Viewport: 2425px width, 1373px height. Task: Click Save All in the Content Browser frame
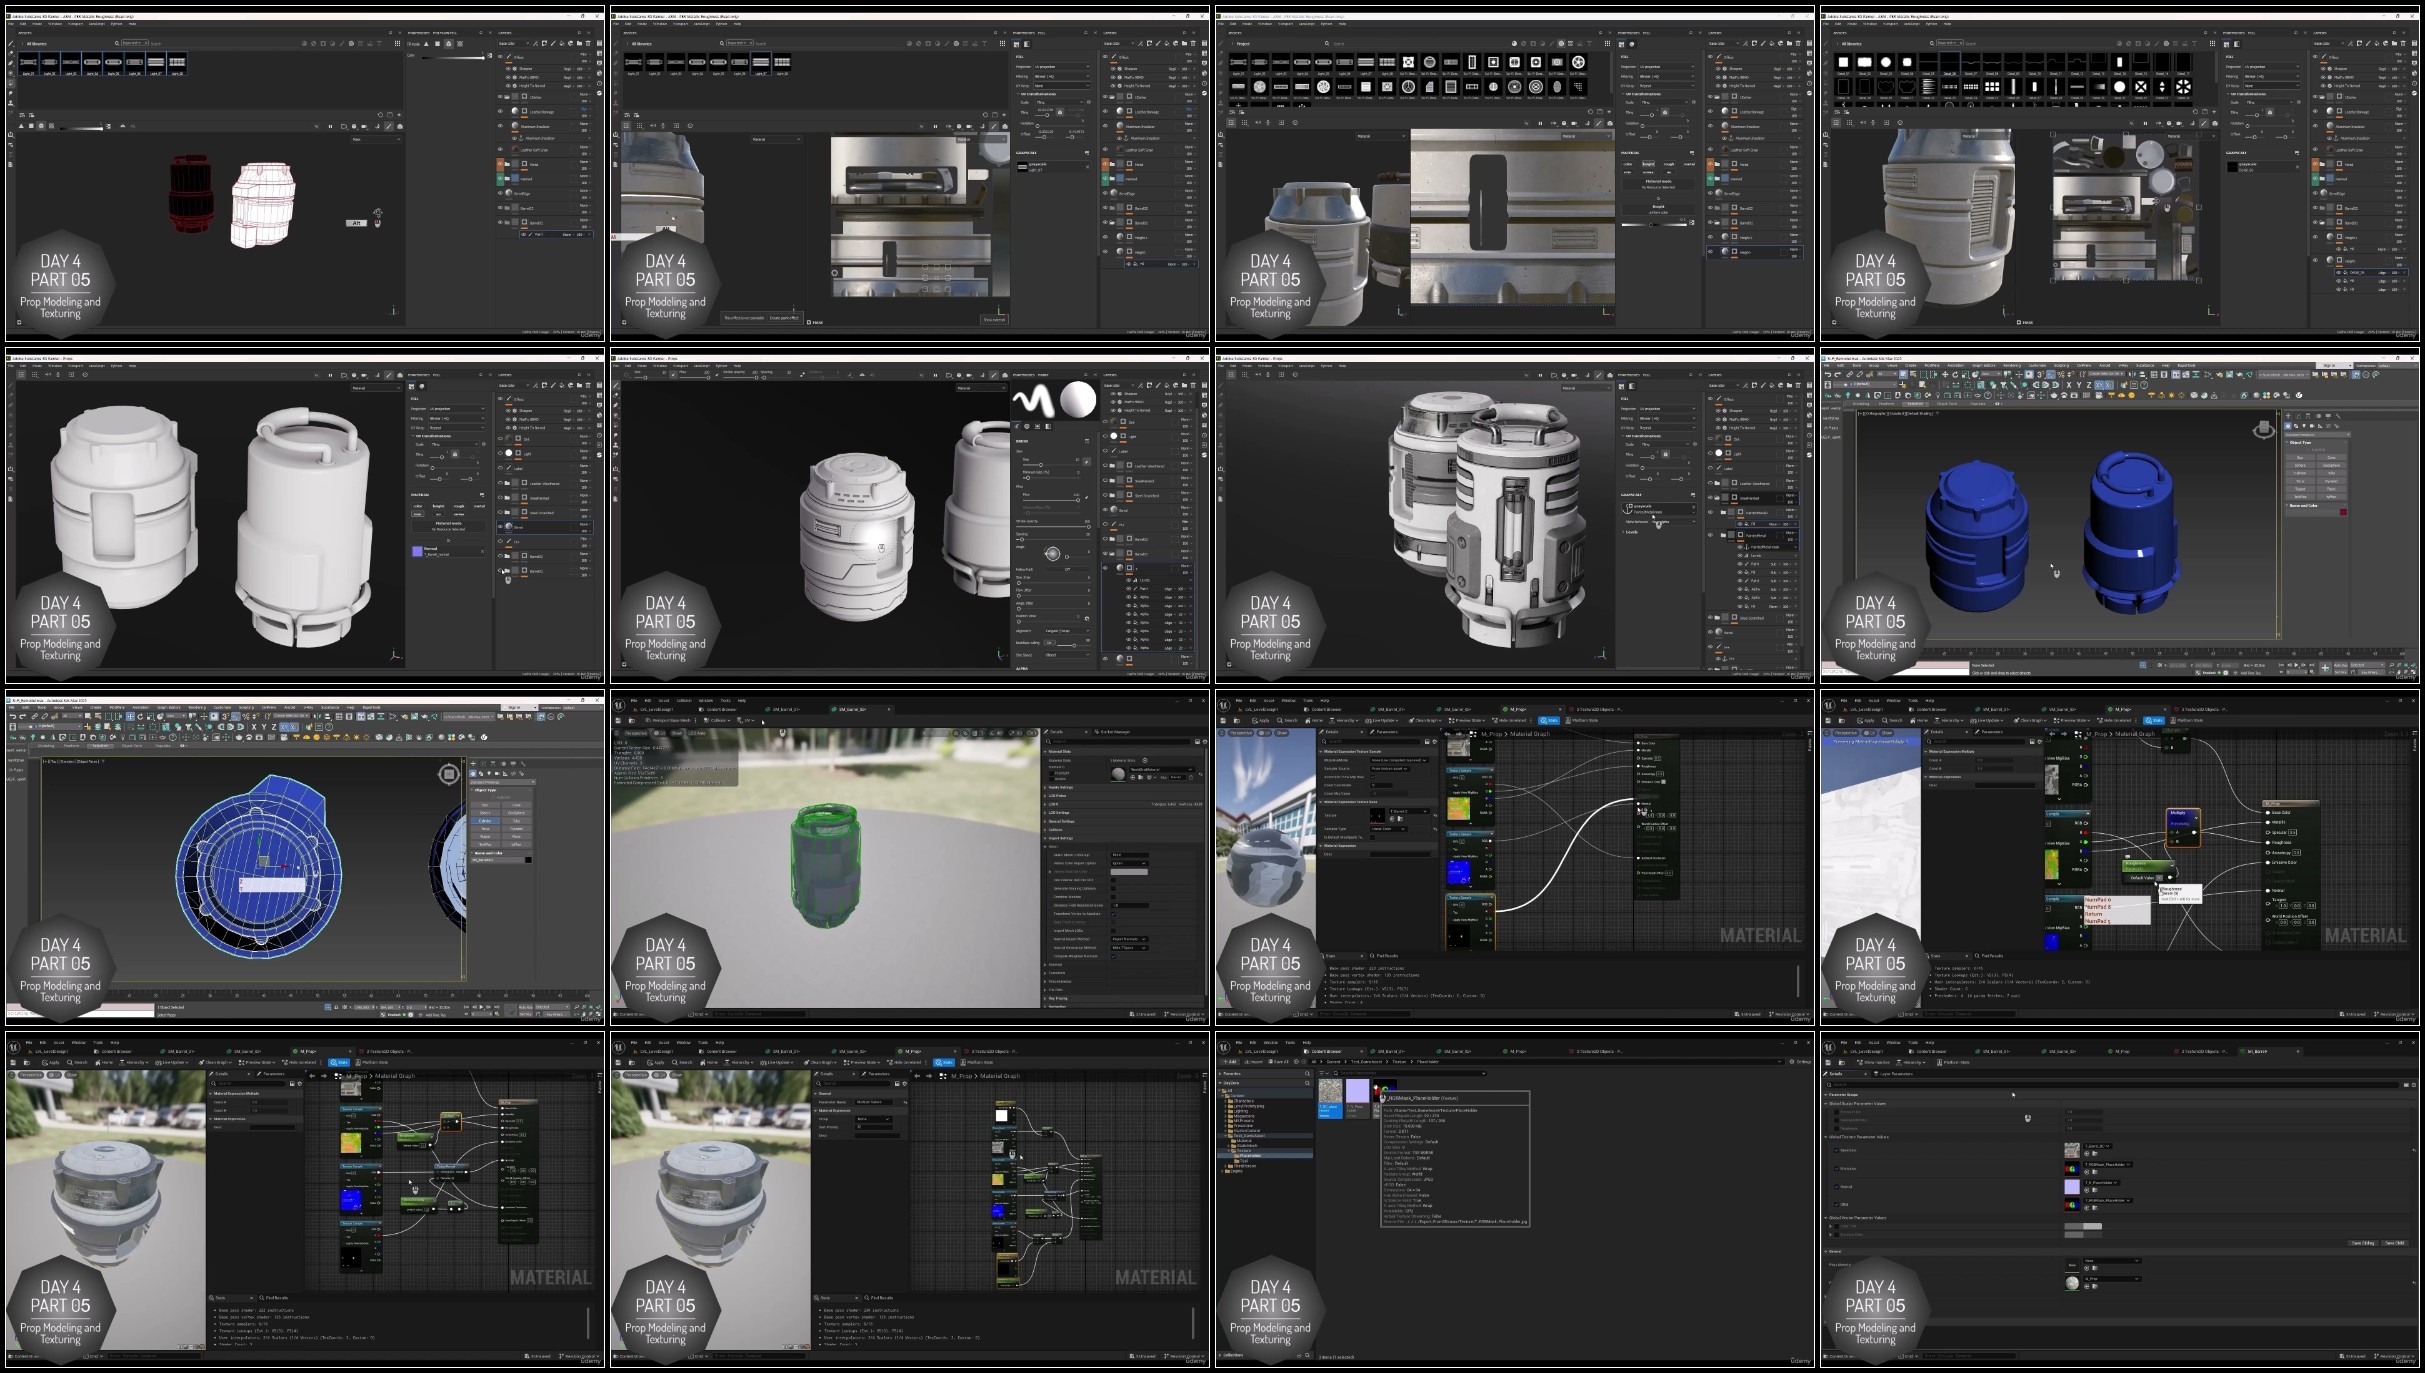[x=1279, y=1061]
